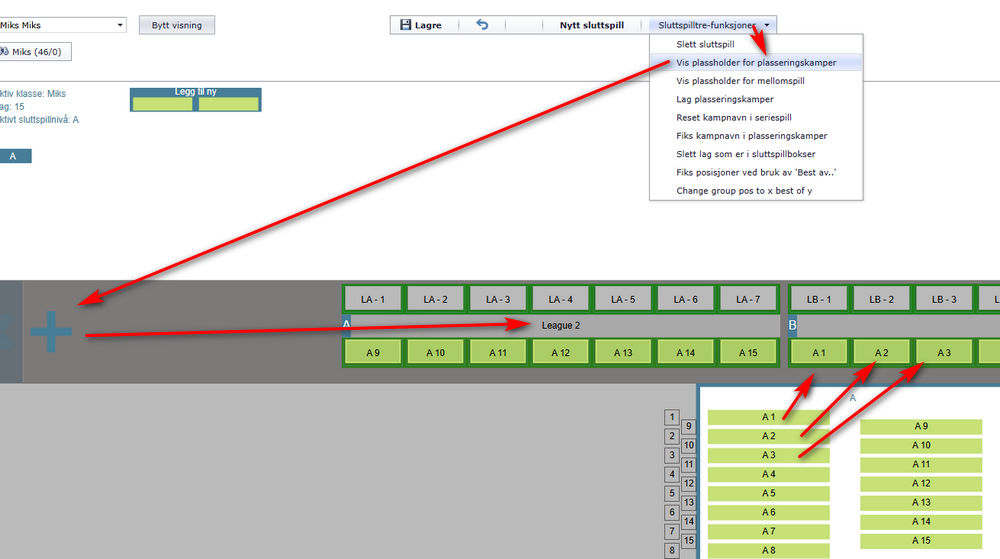Click the A 1 box in group B
The width and height of the screenshot is (1000, 559).
pos(819,352)
